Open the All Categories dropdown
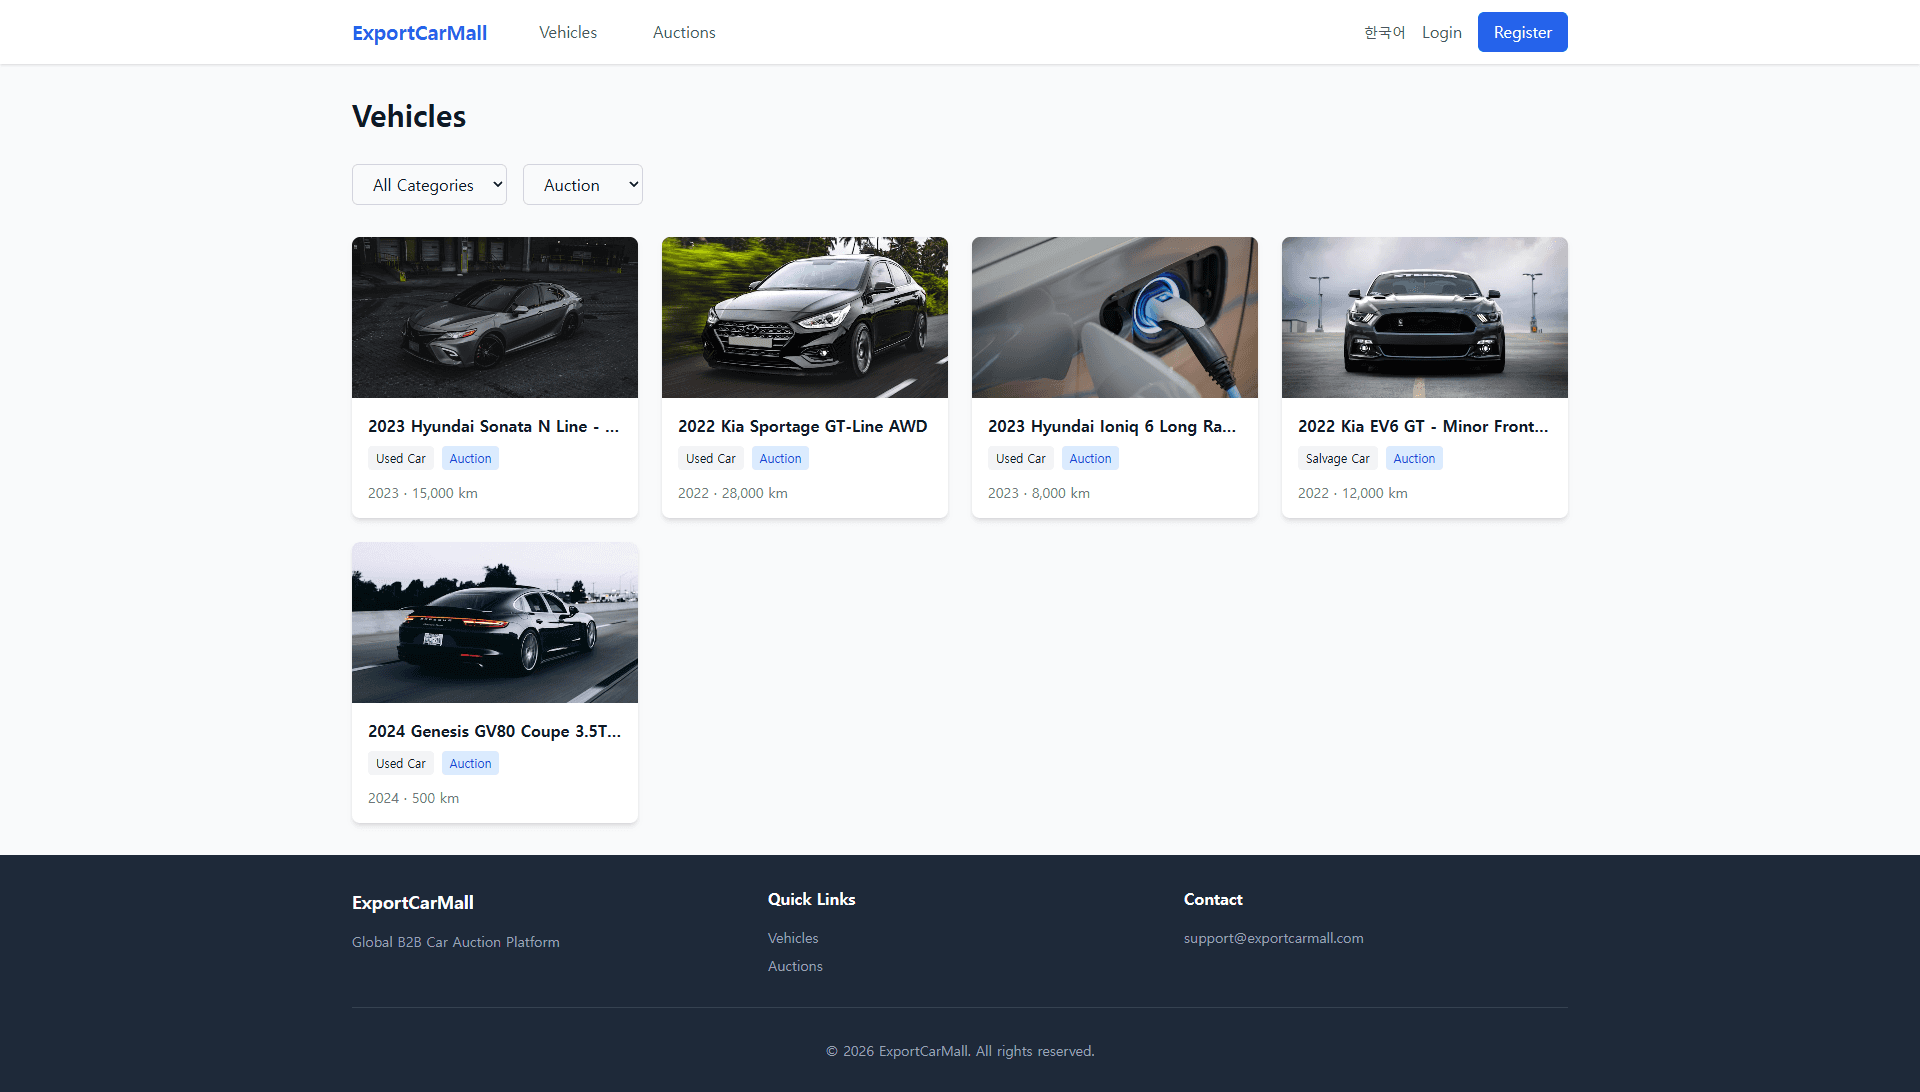Viewport: 1920px width, 1092px height. click(x=429, y=185)
